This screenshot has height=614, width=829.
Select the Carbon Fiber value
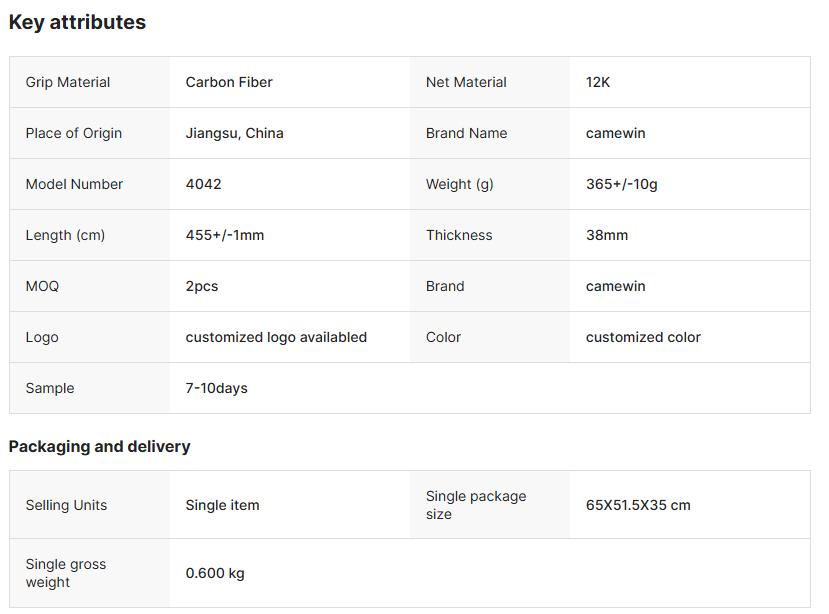tap(229, 82)
